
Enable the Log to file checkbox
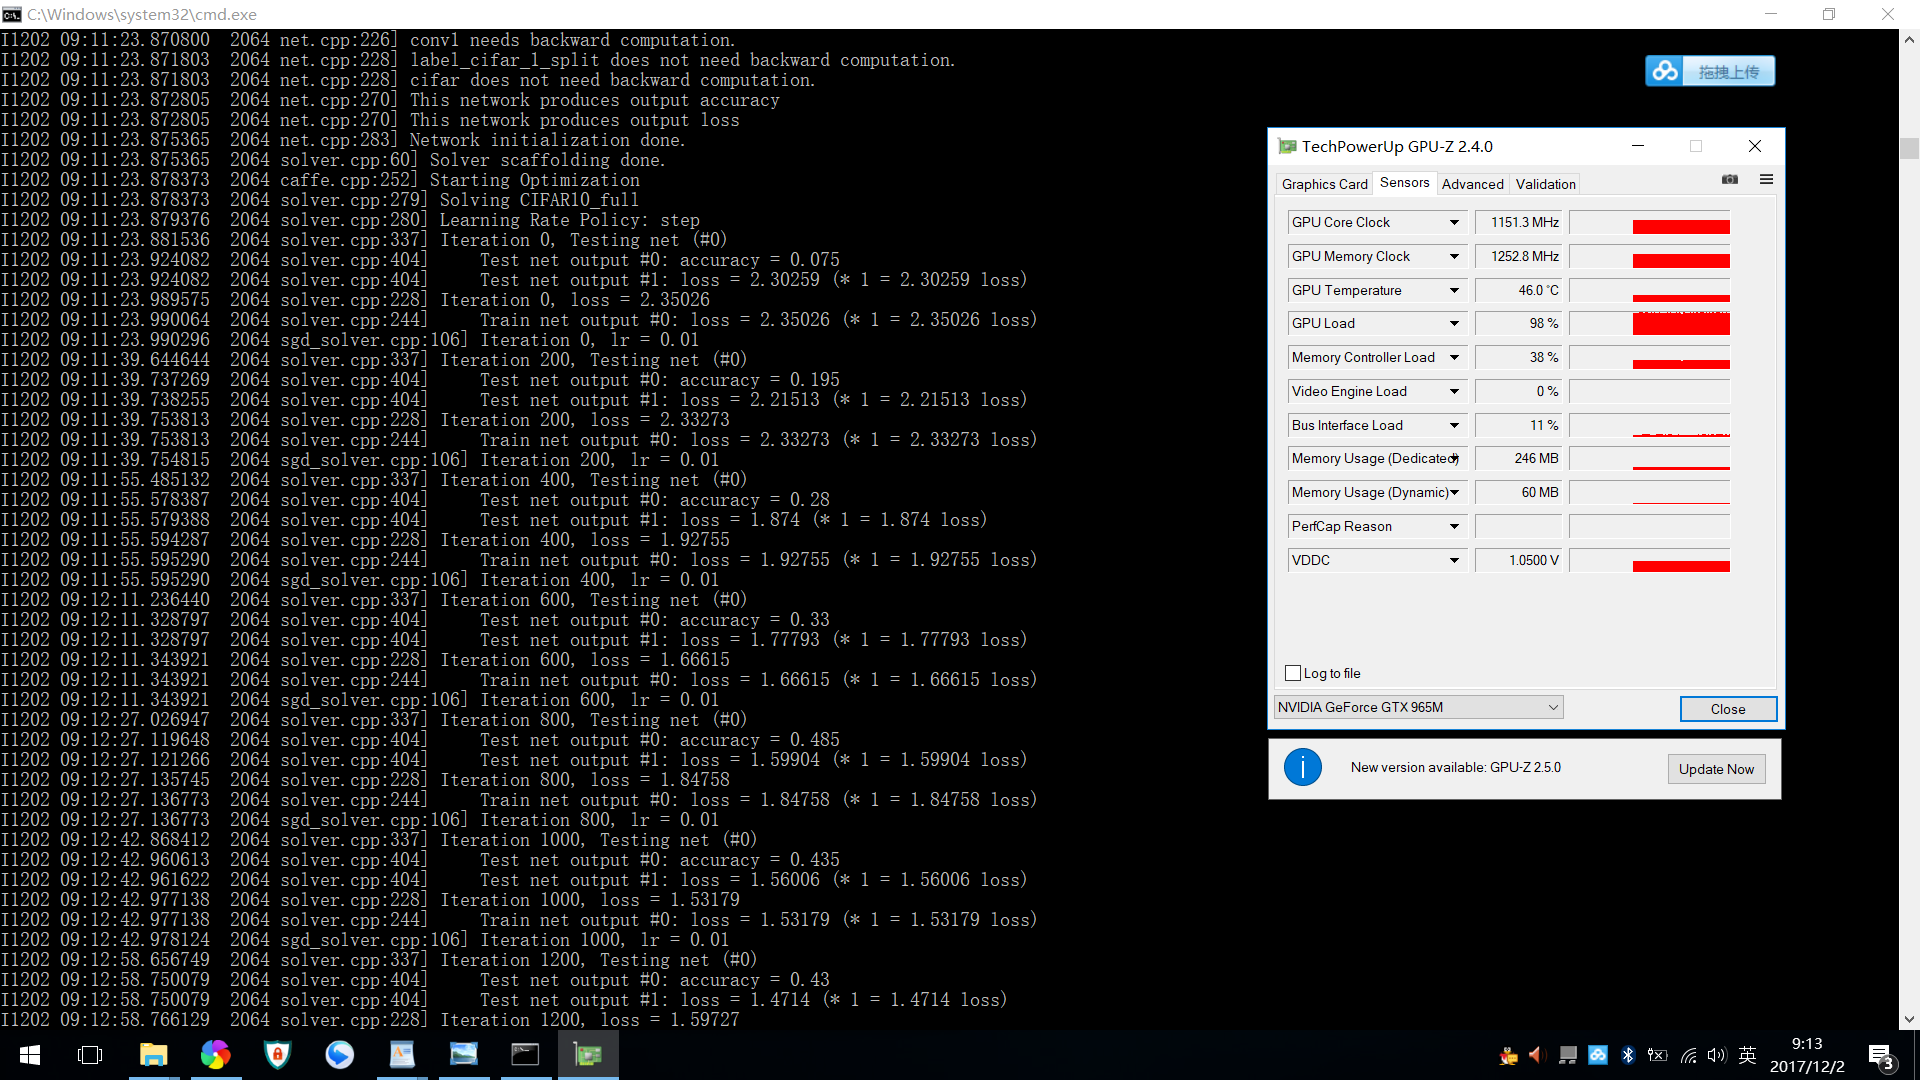click(1293, 673)
